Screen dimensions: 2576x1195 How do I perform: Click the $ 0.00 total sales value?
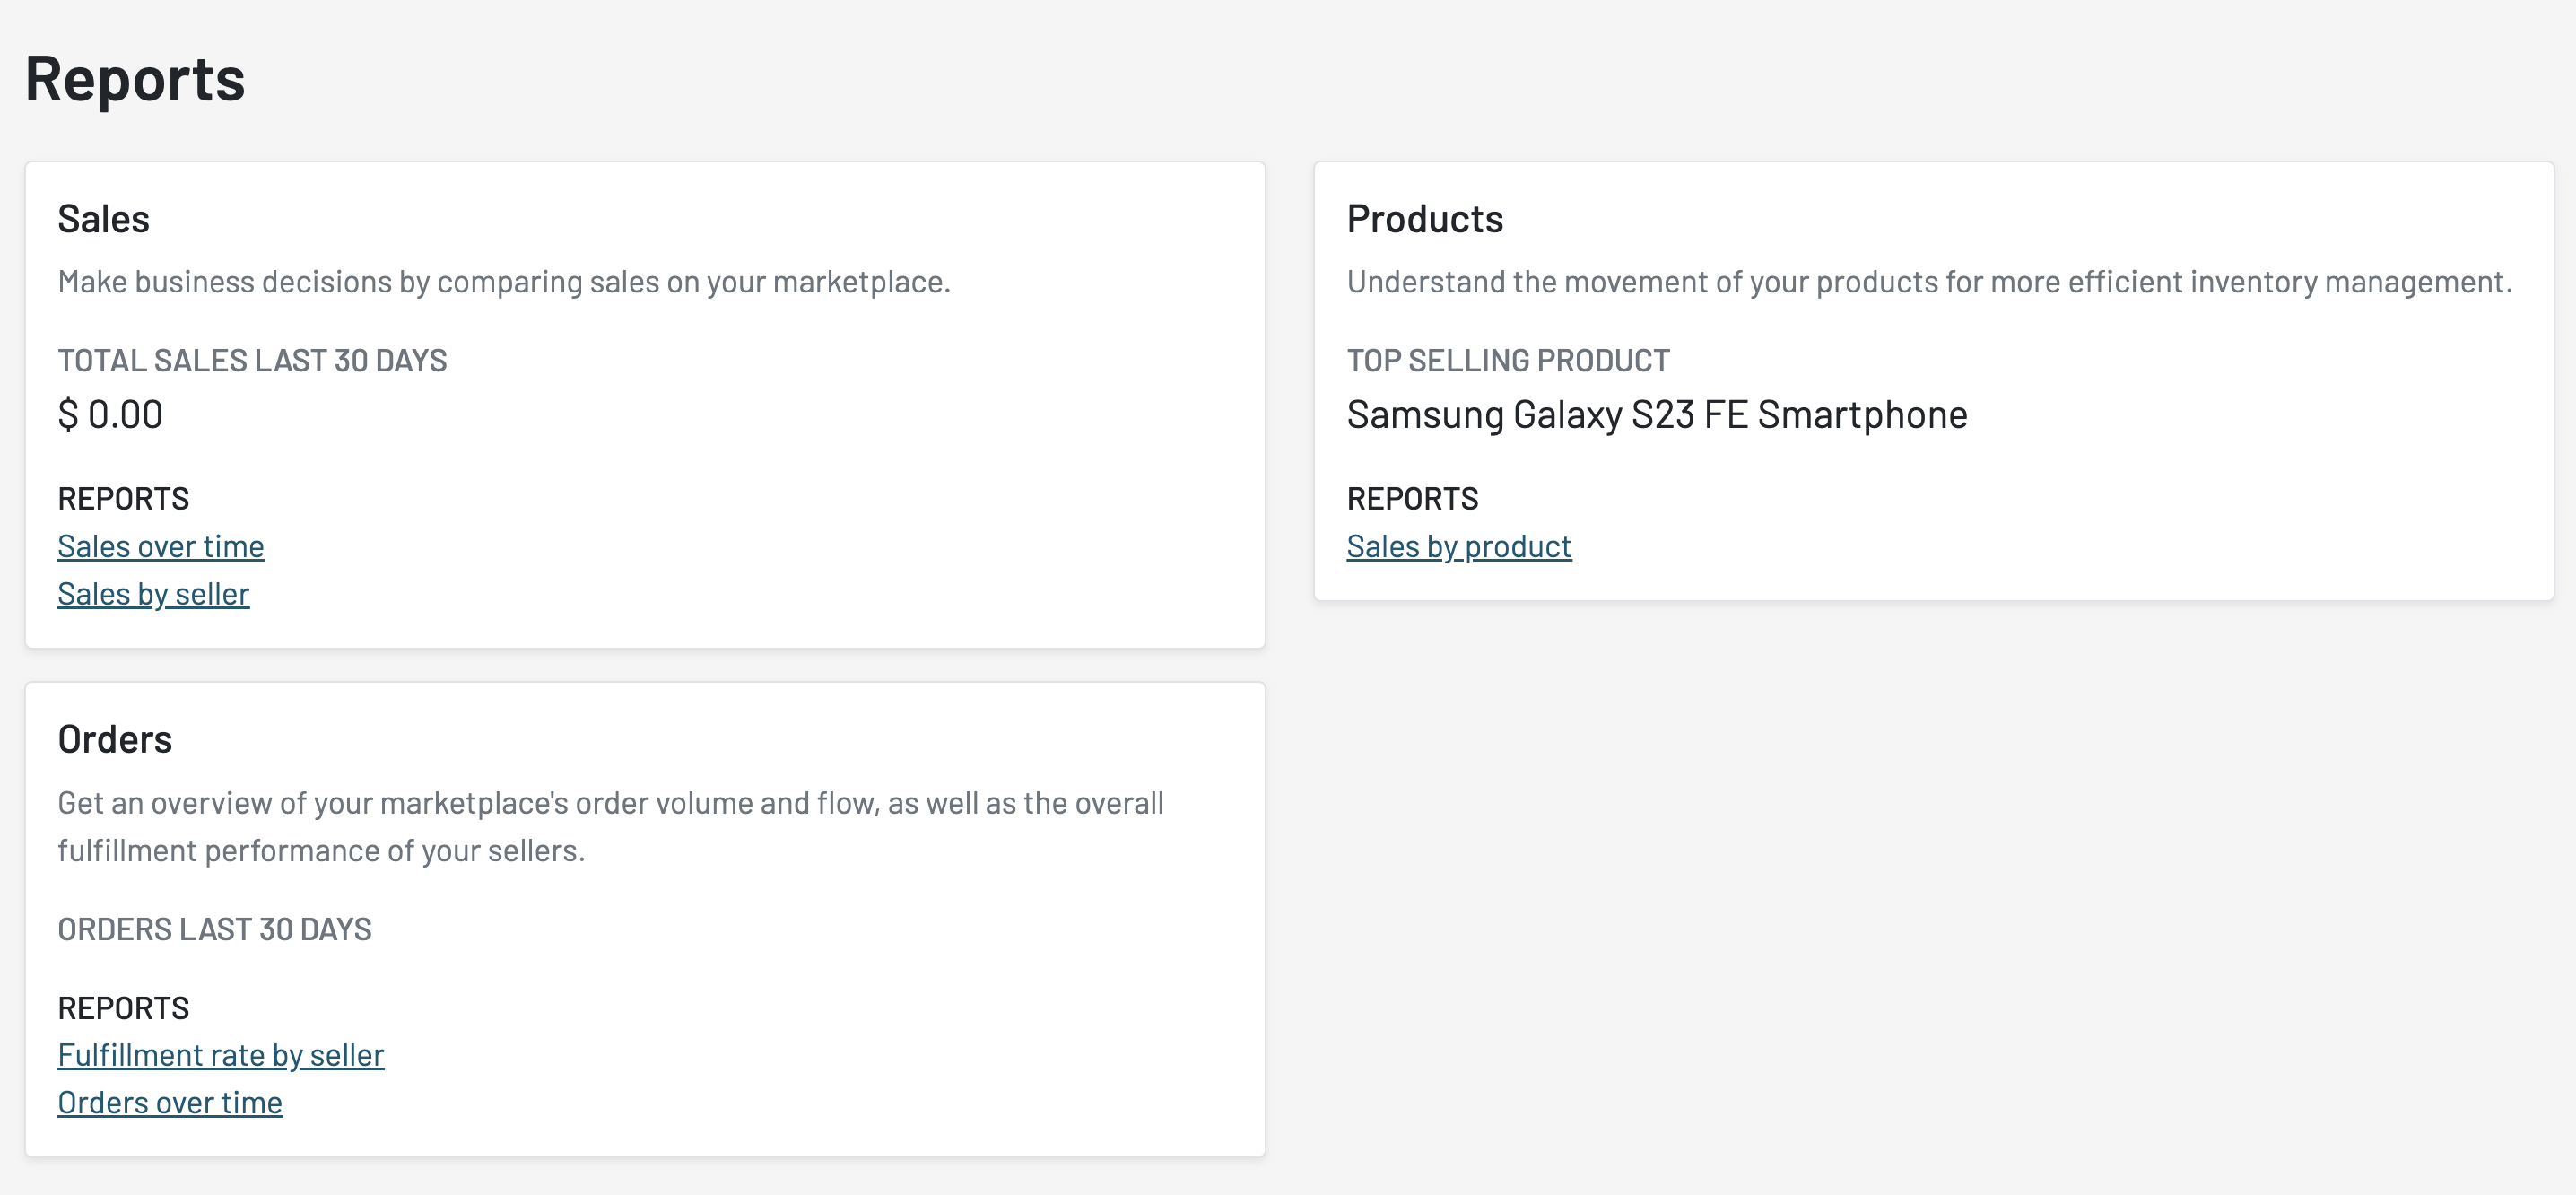click(x=110, y=414)
